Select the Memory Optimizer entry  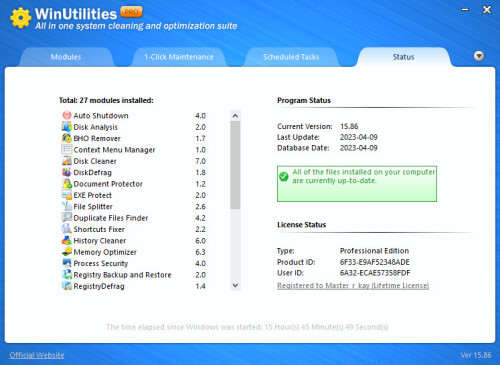tap(105, 252)
